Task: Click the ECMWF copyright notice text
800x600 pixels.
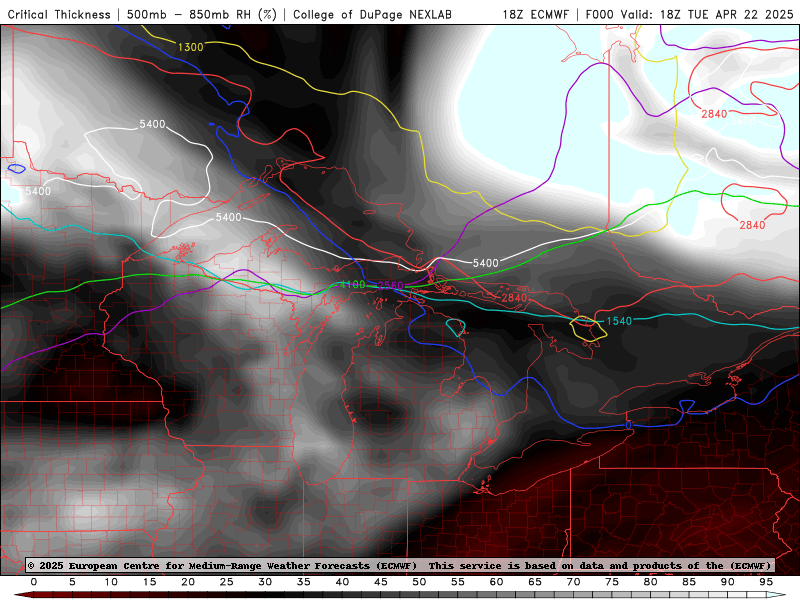Action: (x=399, y=565)
